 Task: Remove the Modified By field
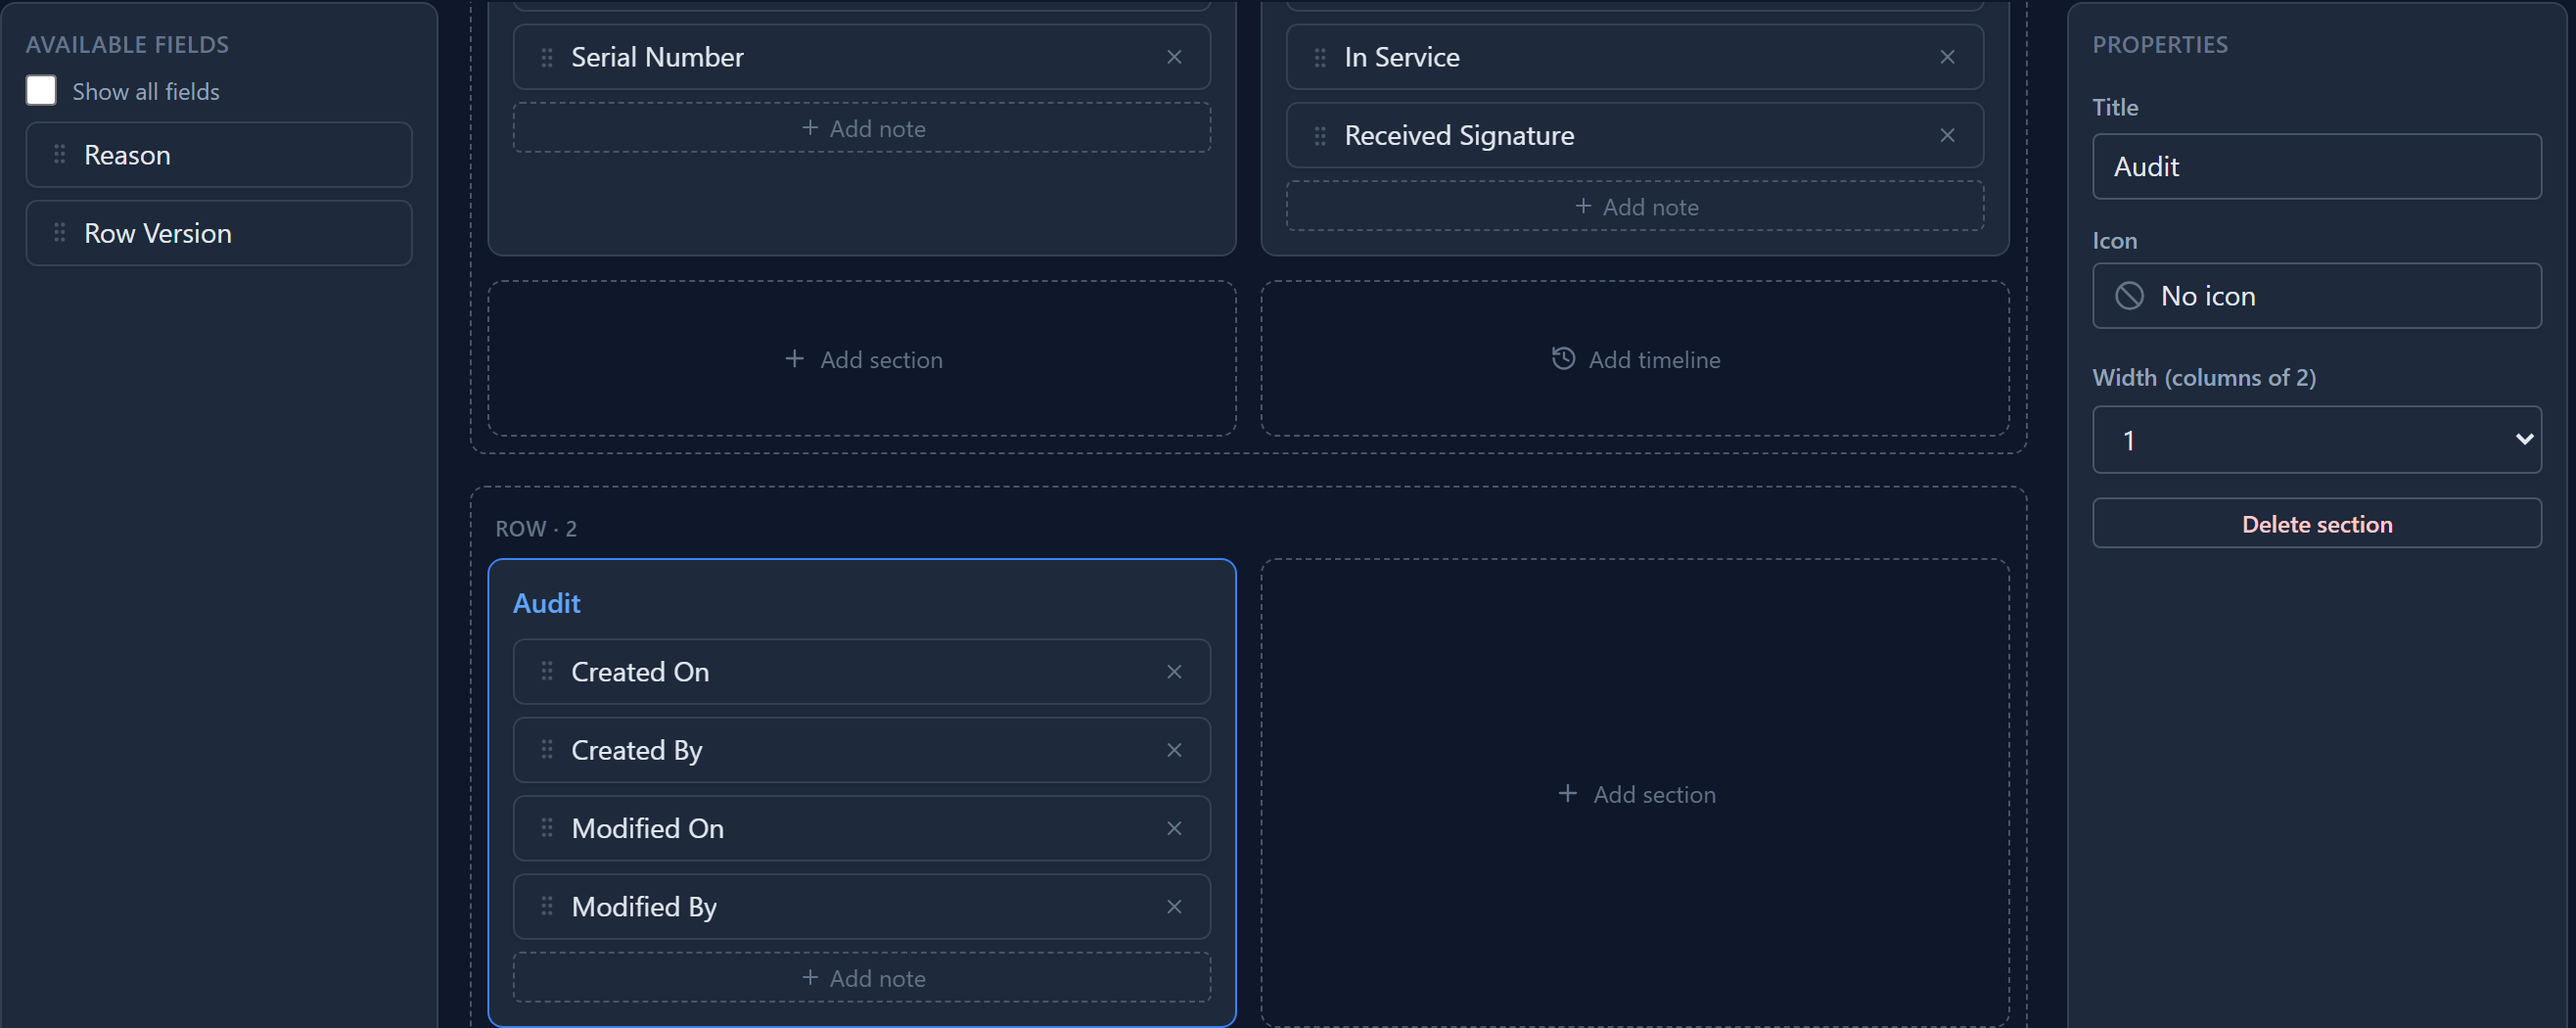1174,907
